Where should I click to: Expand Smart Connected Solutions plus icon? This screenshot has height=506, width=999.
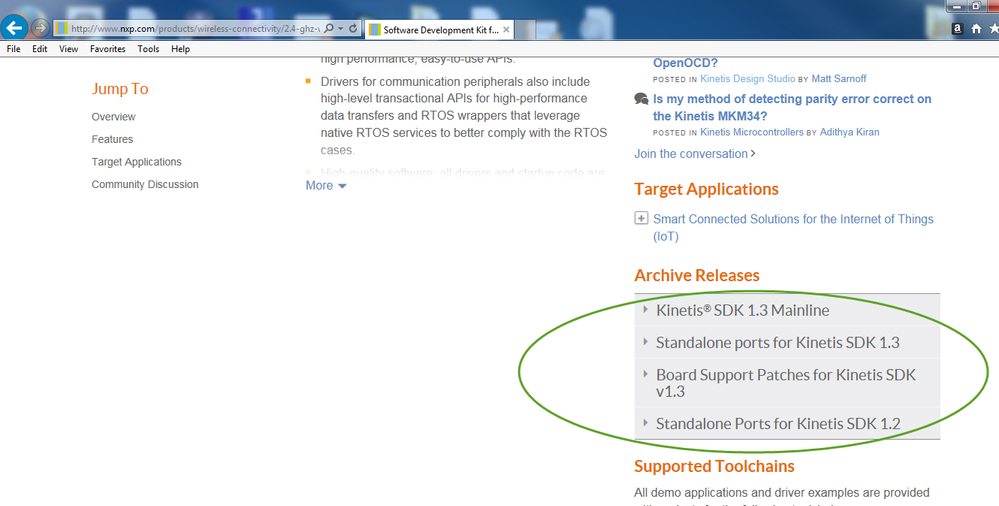pos(641,218)
